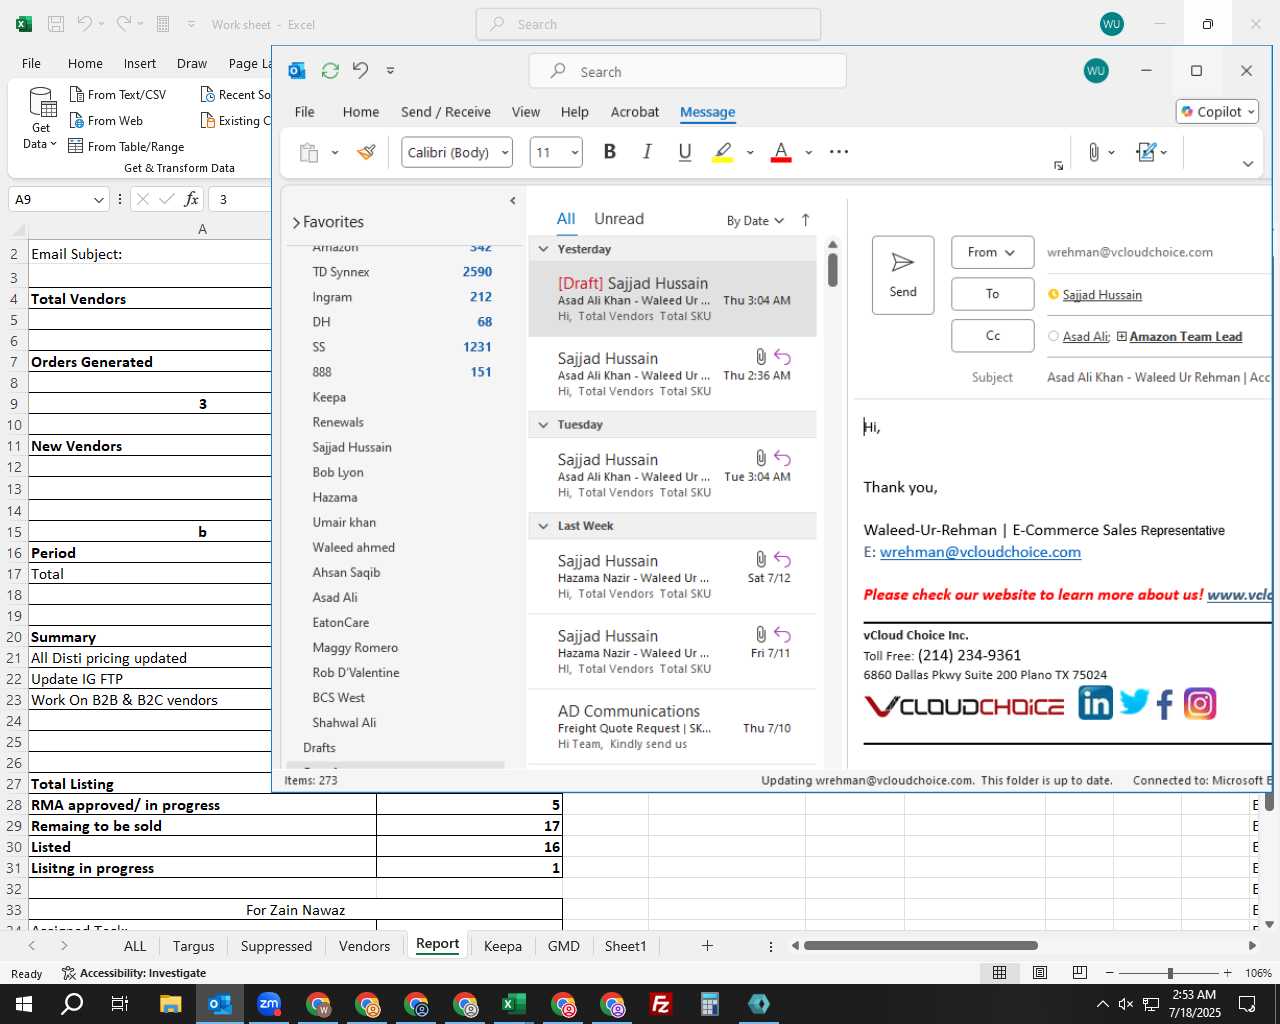Open the Acrobat tab in Outlook
Image resolution: width=1280 pixels, height=1024 pixels.
(x=635, y=112)
